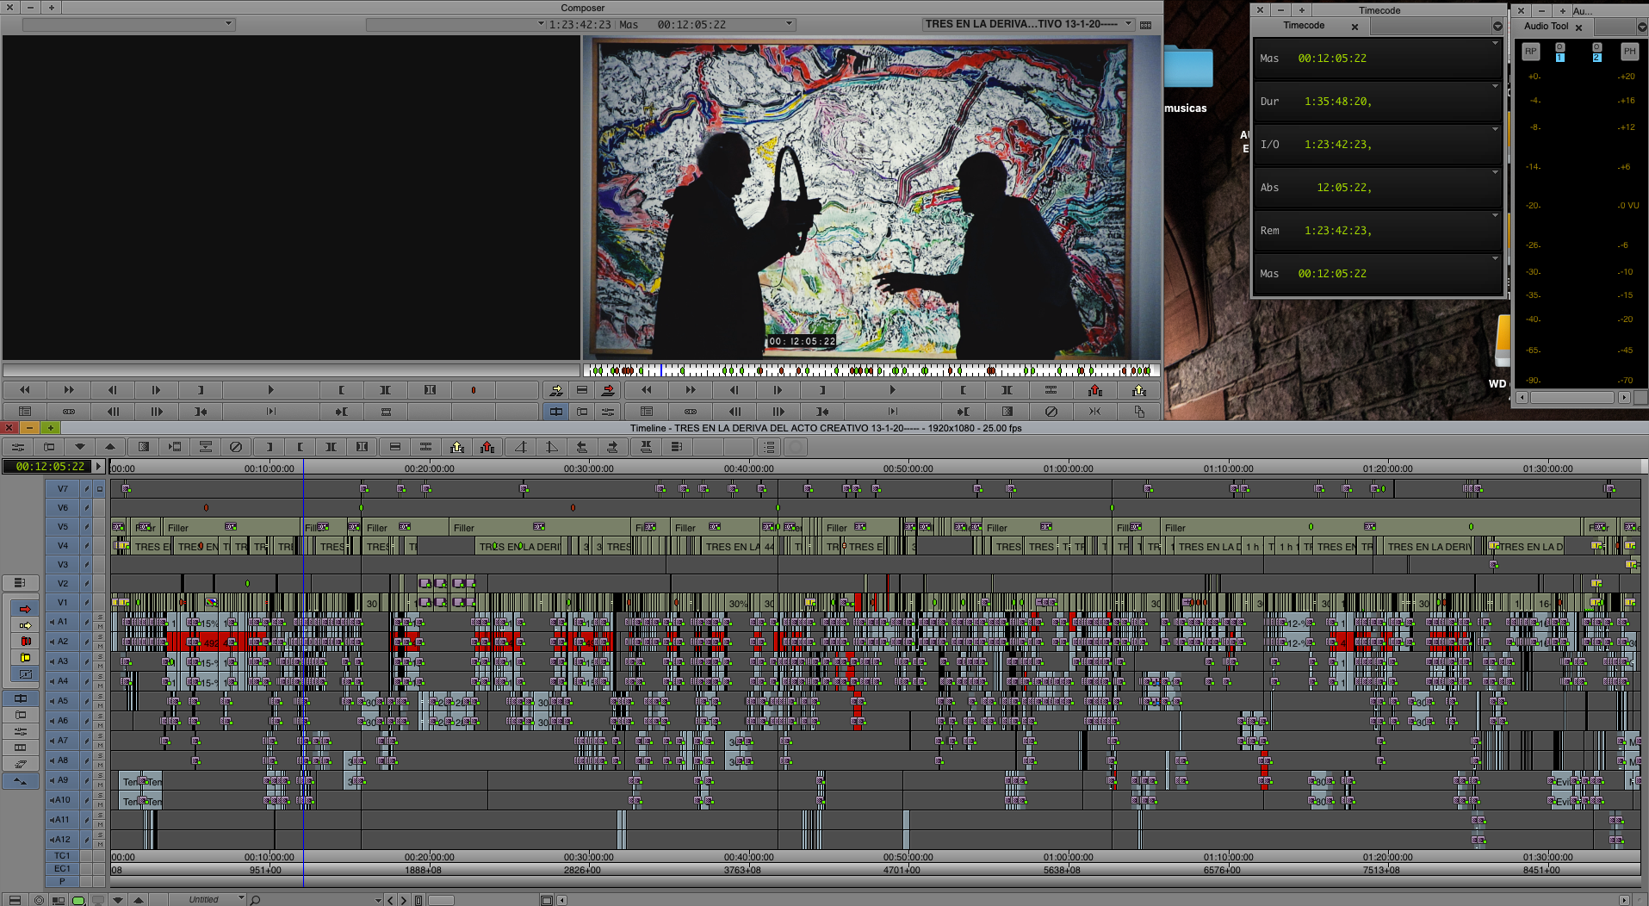This screenshot has height=906, width=1649.
Task: Click Remove Effect icon in Timeline toolbar
Action: (236, 447)
